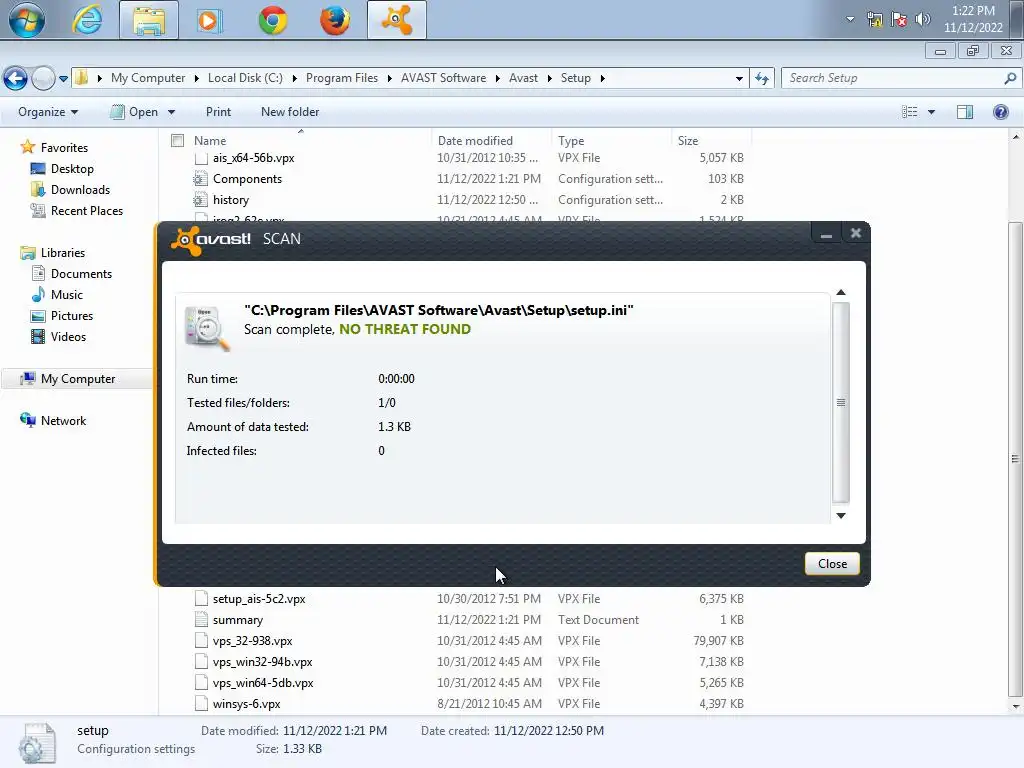Image resolution: width=1024 pixels, height=768 pixels.
Task: Click Print in the toolbar
Action: [x=218, y=112]
